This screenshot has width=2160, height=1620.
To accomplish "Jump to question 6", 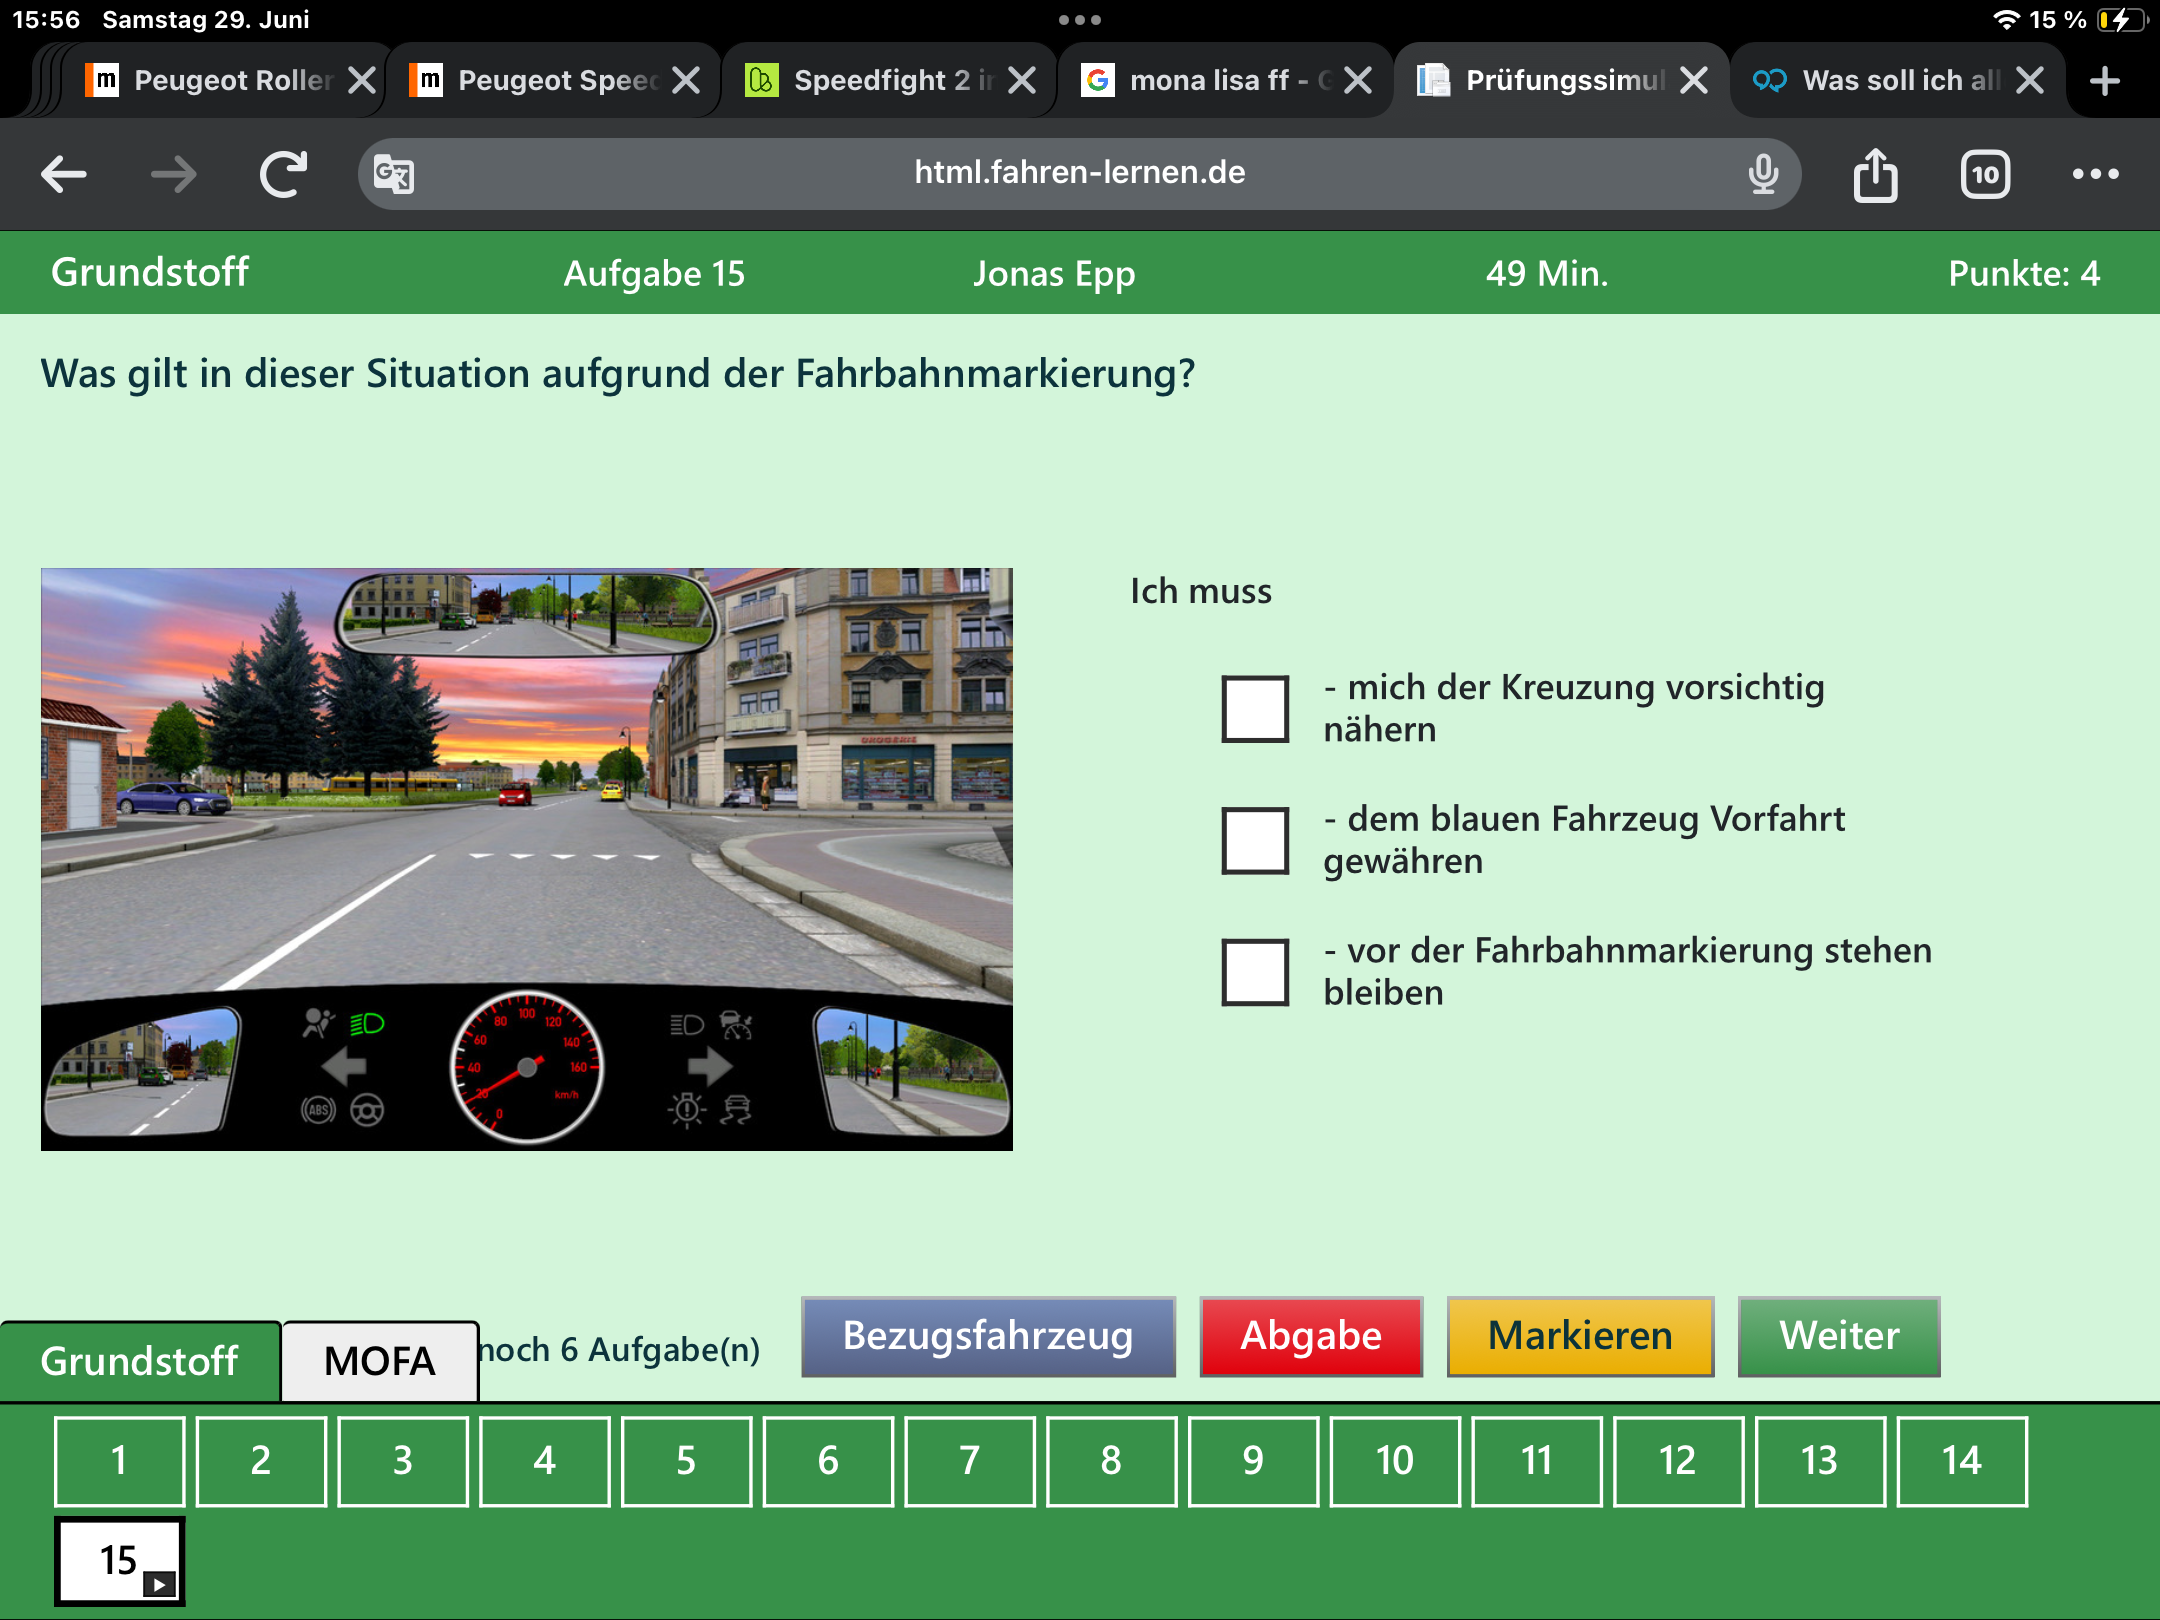I will pyautogui.click(x=828, y=1461).
